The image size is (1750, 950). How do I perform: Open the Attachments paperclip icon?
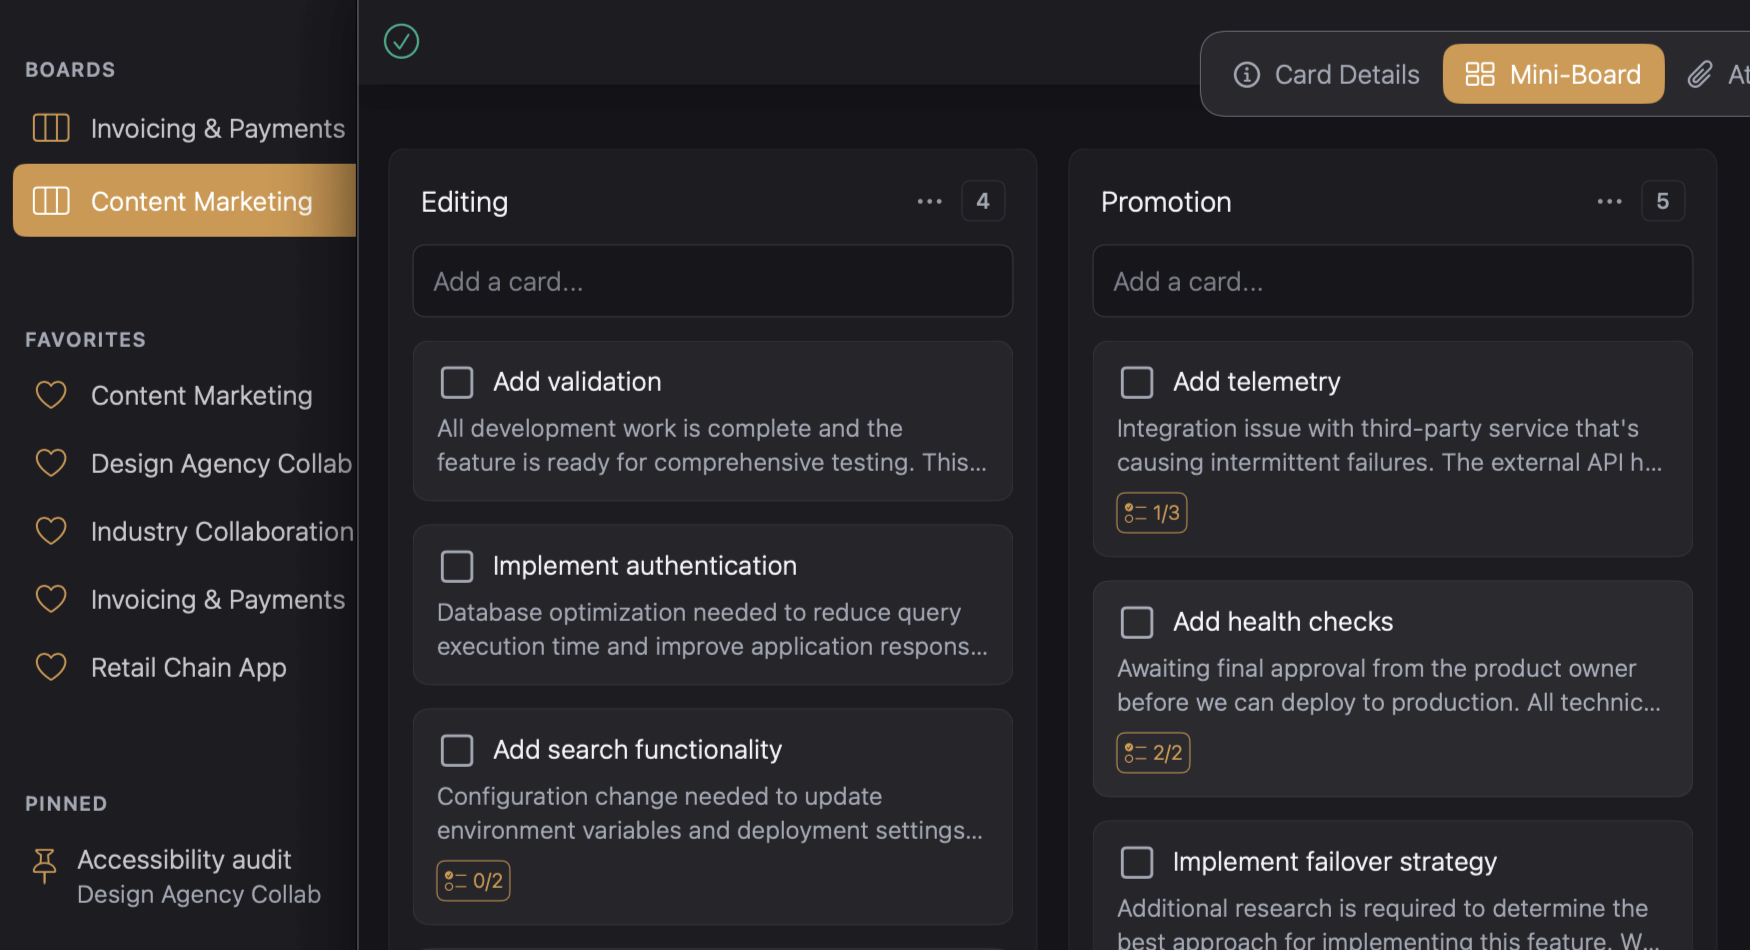[x=1699, y=74]
